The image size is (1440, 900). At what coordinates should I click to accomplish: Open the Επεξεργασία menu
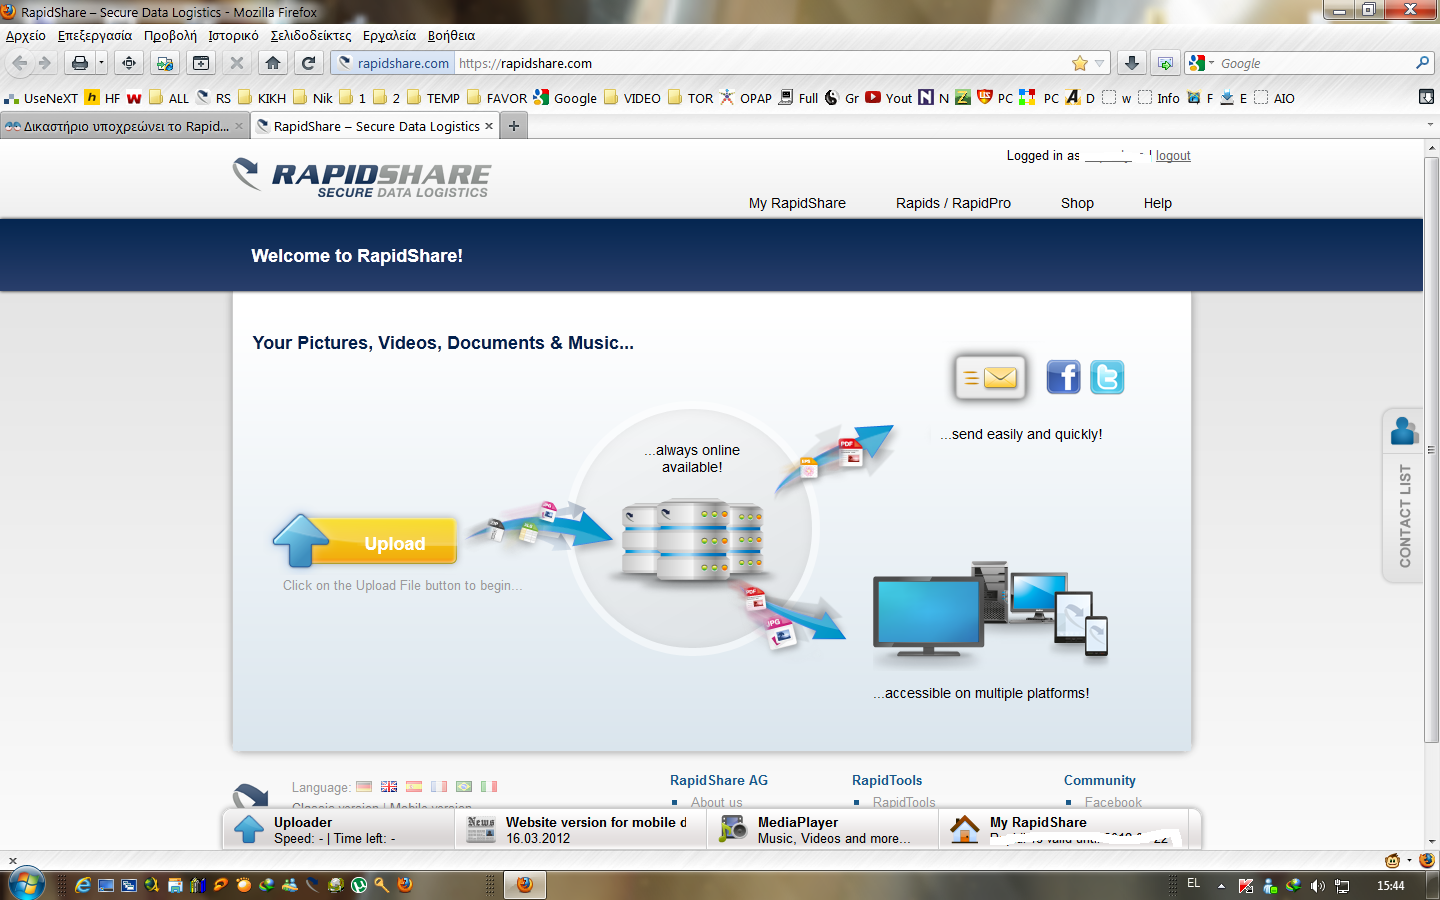click(x=95, y=35)
